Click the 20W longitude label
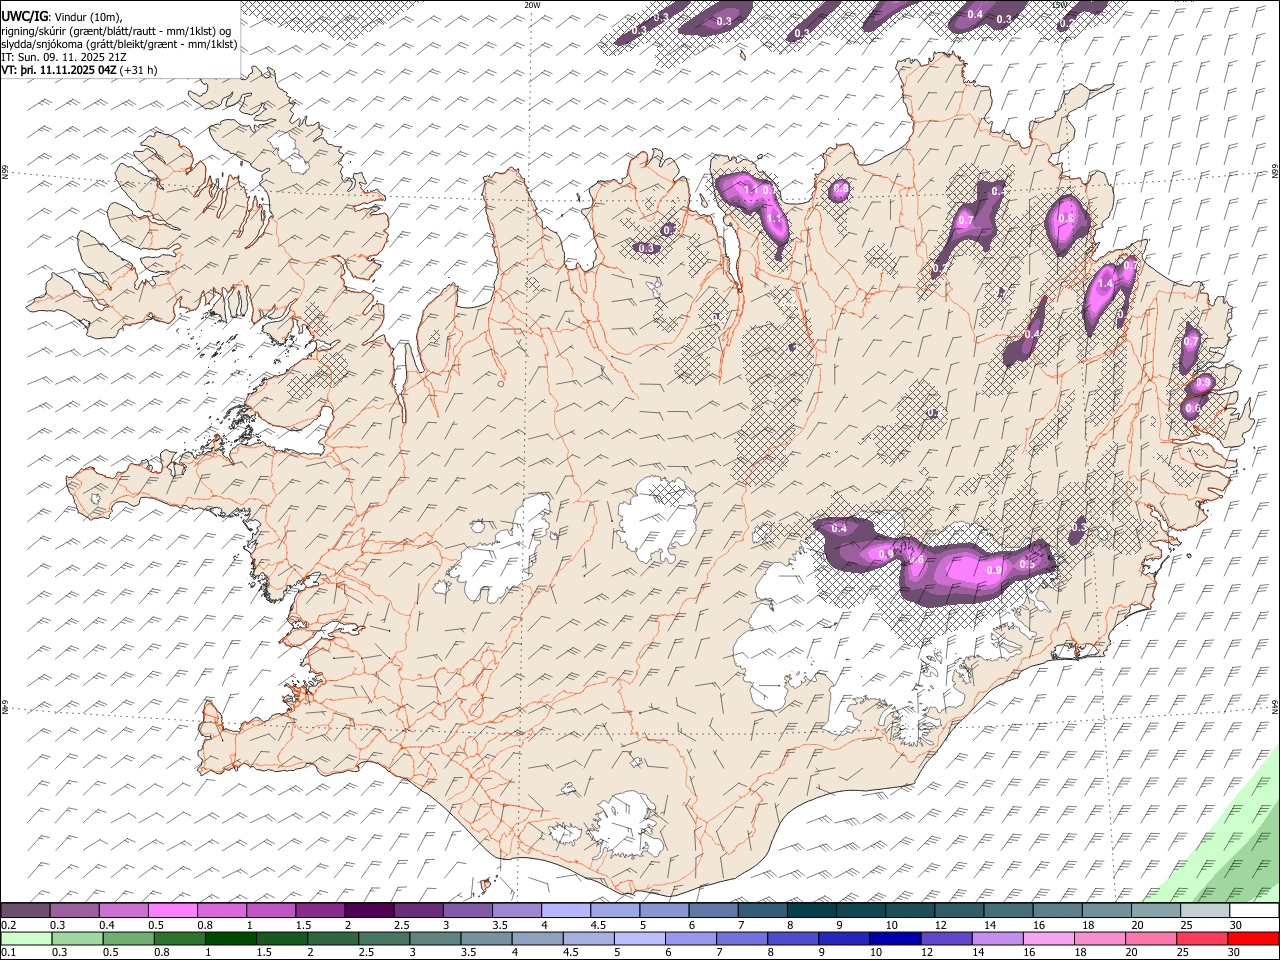1280x960 pixels. click(532, 5)
